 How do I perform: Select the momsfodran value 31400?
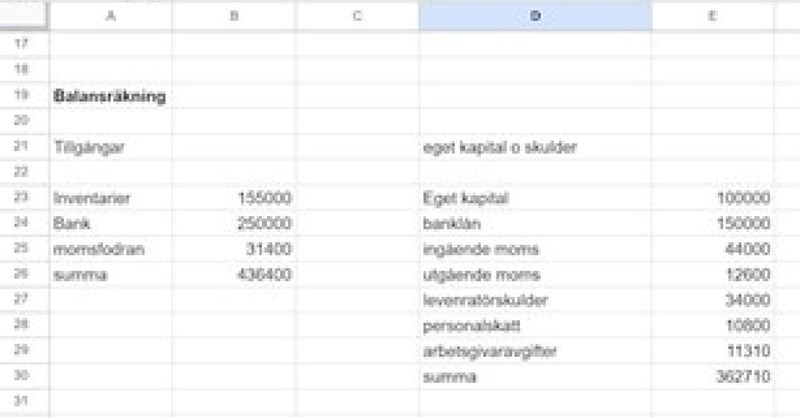234,249
